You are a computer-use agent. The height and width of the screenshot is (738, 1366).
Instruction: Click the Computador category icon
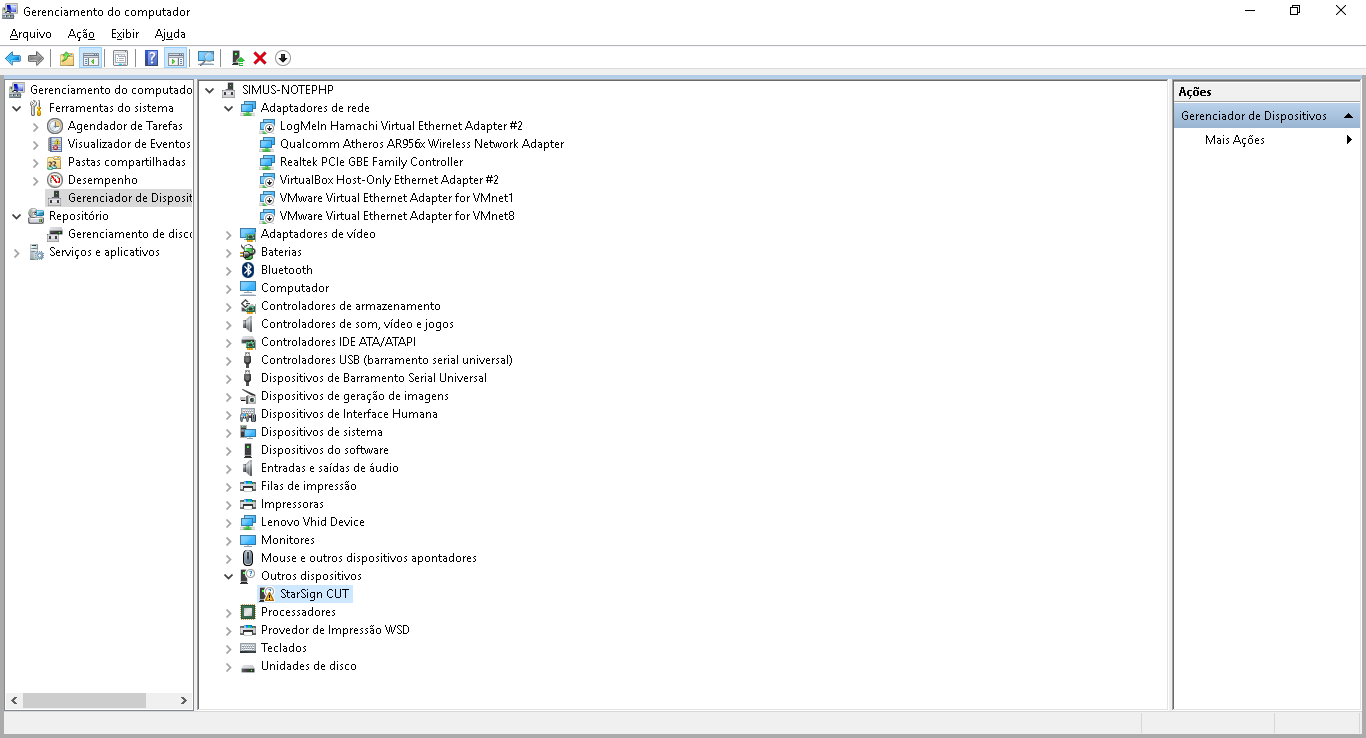coord(248,288)
